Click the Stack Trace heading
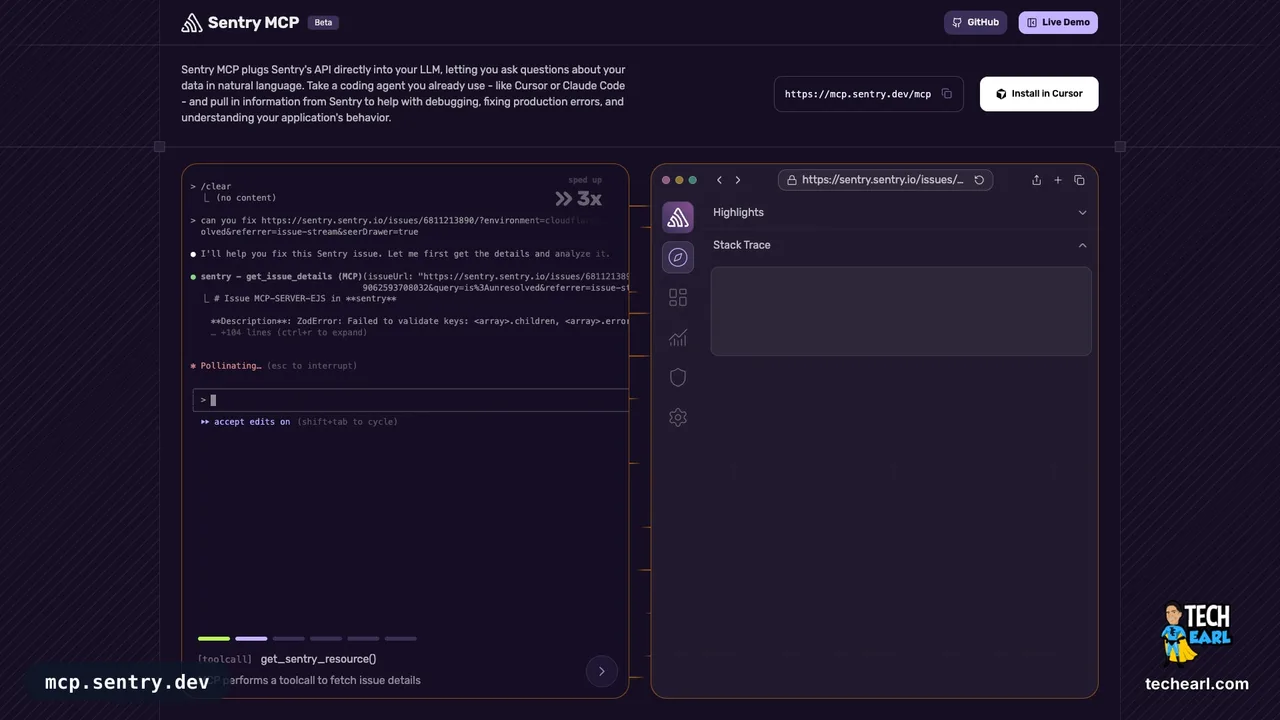 coord(742,245)
